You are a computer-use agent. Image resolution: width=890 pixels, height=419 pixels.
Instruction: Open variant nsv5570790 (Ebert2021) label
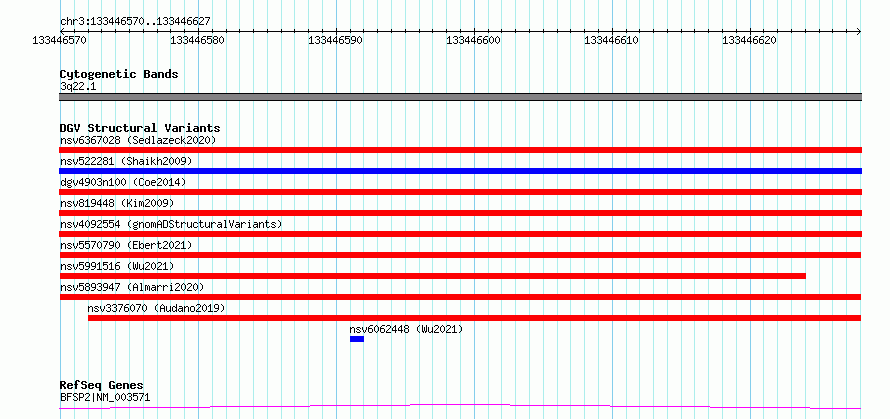(x=126, y=245)
